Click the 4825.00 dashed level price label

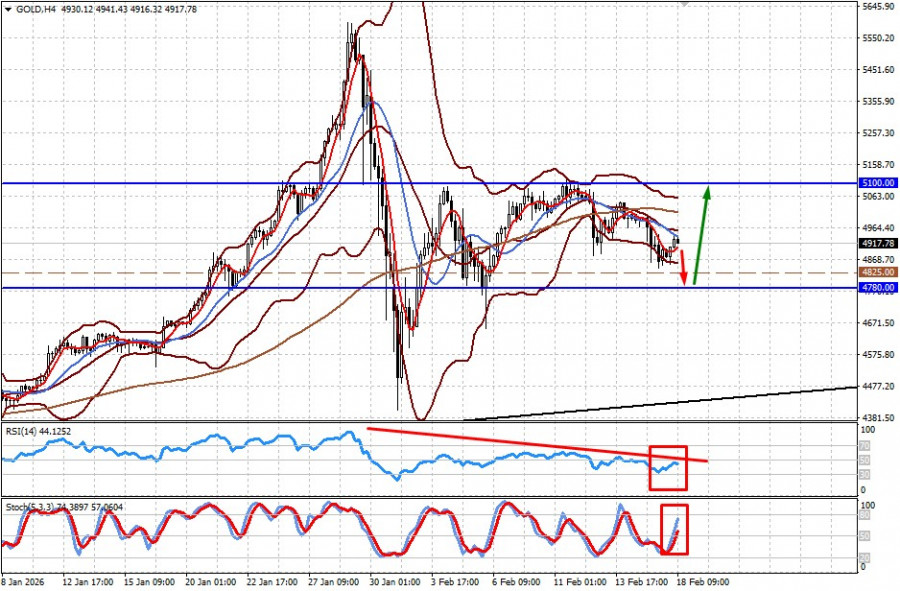(x=877, y=272)
